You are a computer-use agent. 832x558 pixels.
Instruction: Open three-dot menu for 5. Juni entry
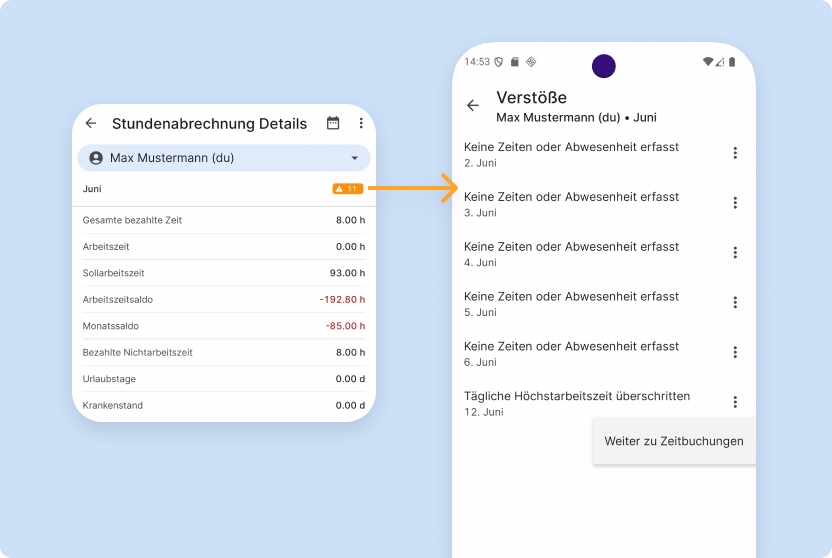735,302
